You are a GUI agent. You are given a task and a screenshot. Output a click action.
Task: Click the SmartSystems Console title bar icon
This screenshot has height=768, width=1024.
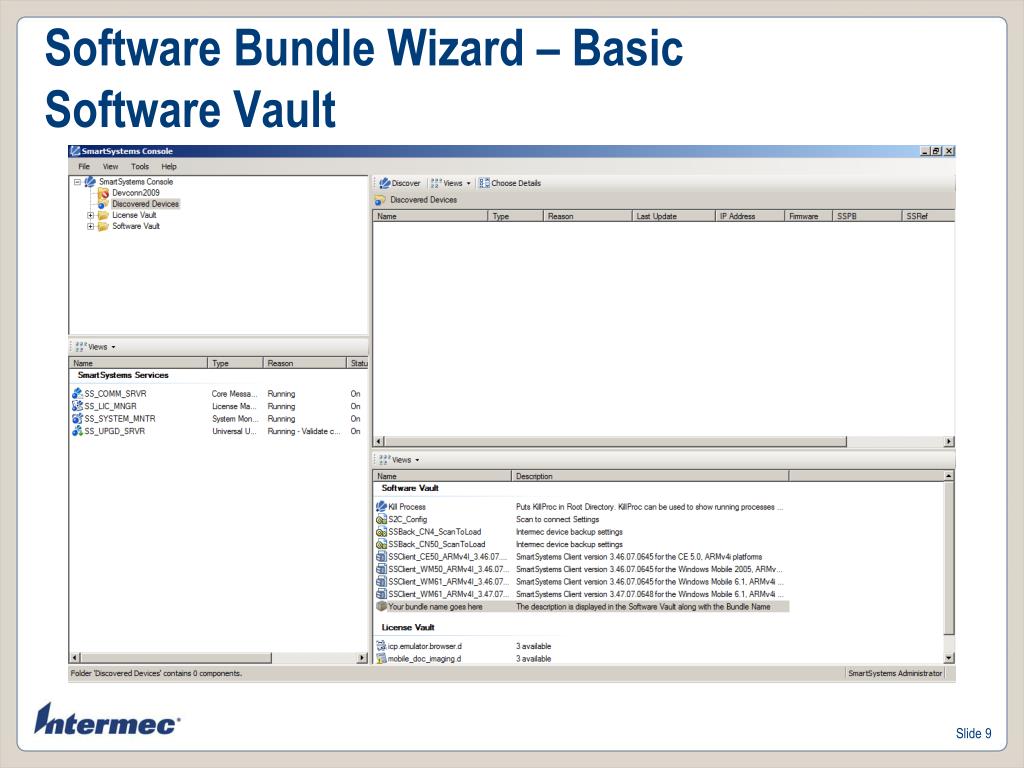point(75,151)
